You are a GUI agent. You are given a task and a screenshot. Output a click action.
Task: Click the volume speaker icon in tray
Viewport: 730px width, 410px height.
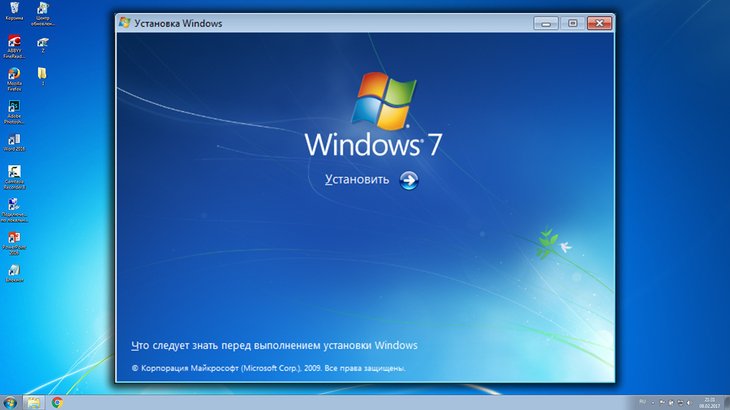pyautogui.click(x=689, y=403)
